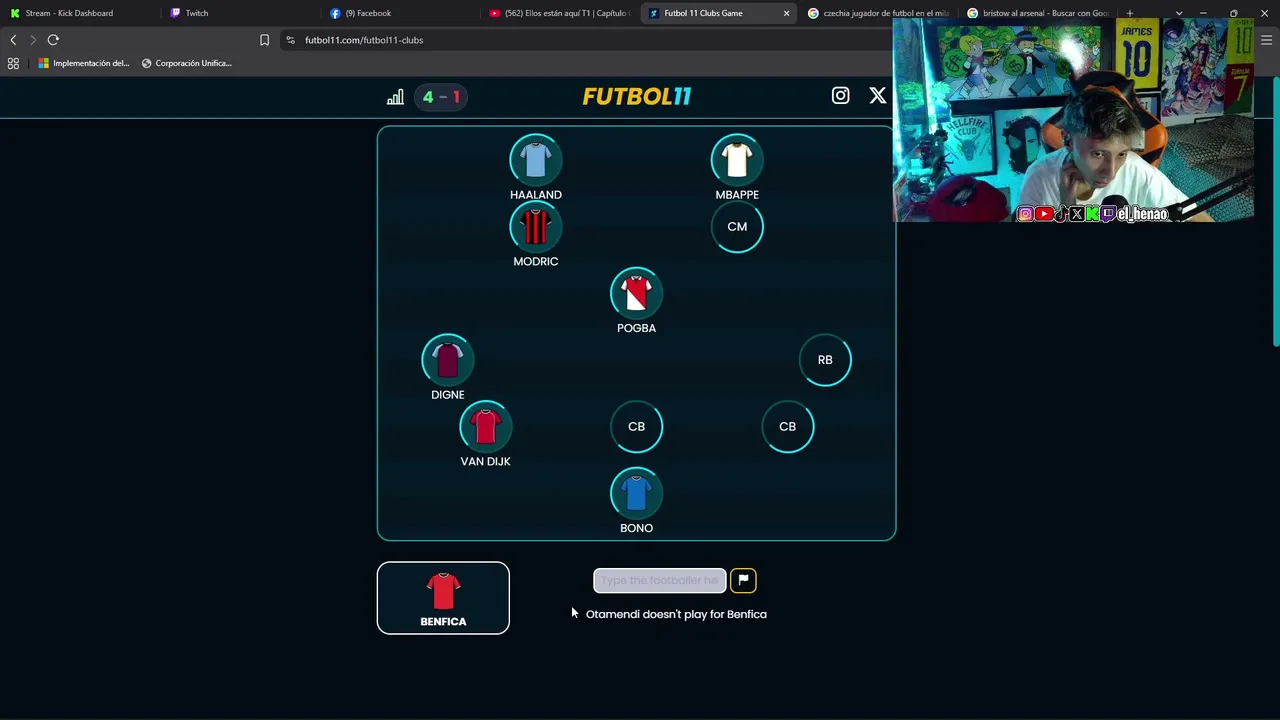Go back to the previous page

coord(13,40)
